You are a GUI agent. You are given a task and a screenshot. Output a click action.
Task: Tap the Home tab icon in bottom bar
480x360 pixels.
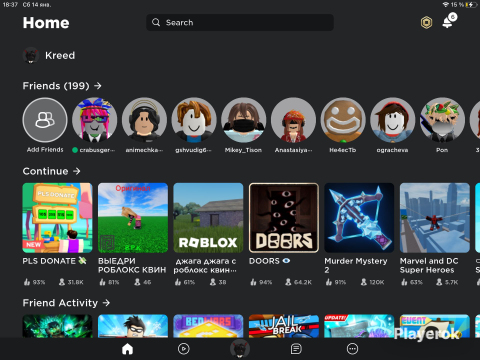coord(127,349)
